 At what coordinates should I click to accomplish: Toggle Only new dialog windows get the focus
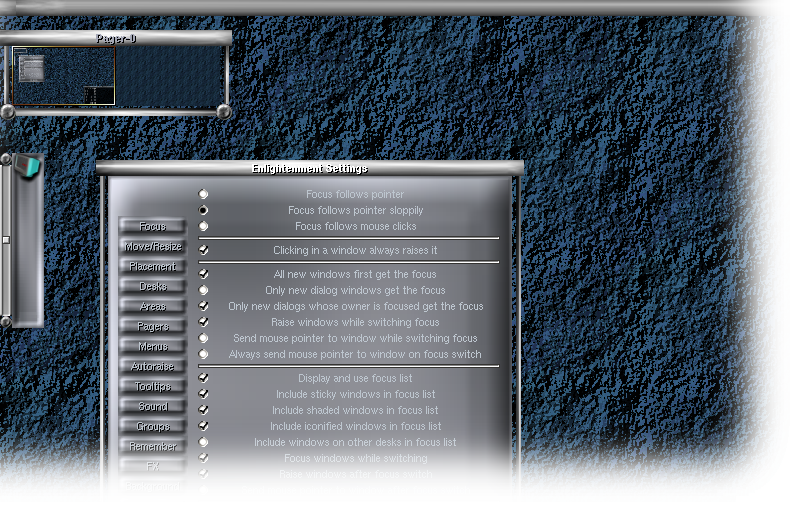pyautogui.click(x=203, y=290)
